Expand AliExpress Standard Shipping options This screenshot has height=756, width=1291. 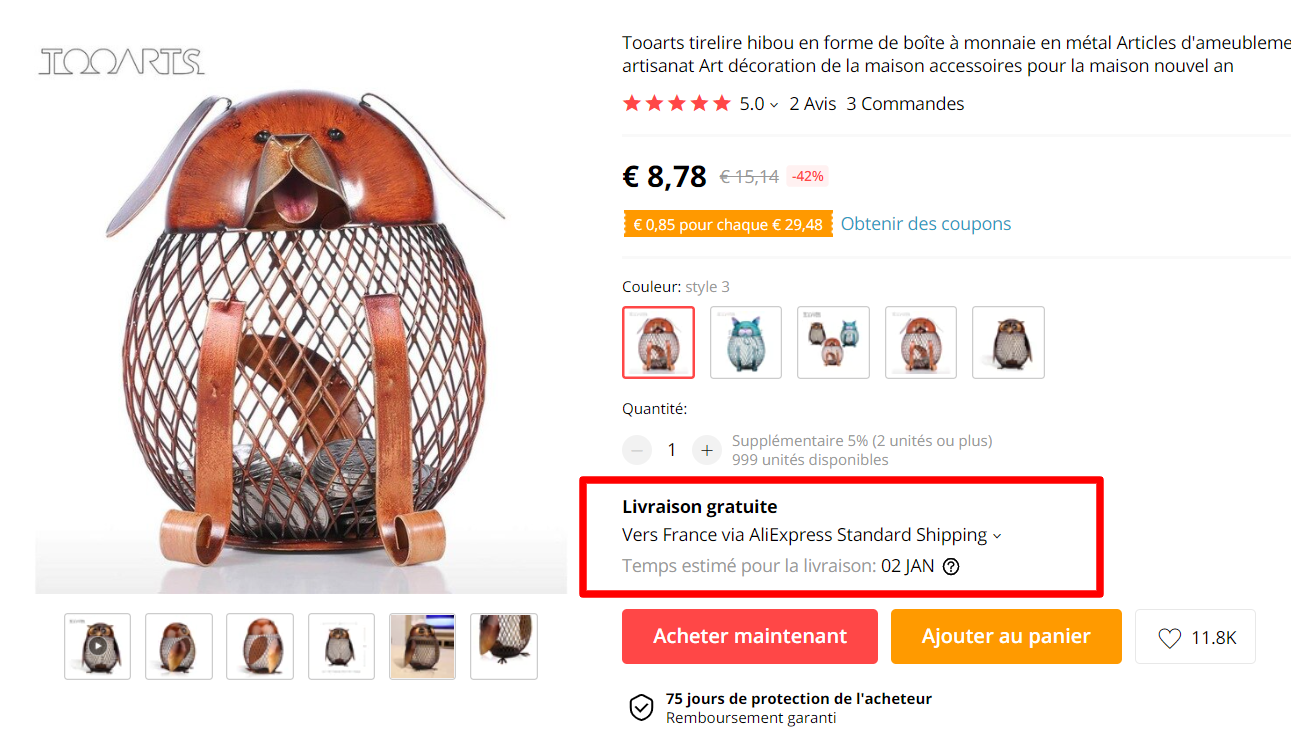click(x=996, y=536)
